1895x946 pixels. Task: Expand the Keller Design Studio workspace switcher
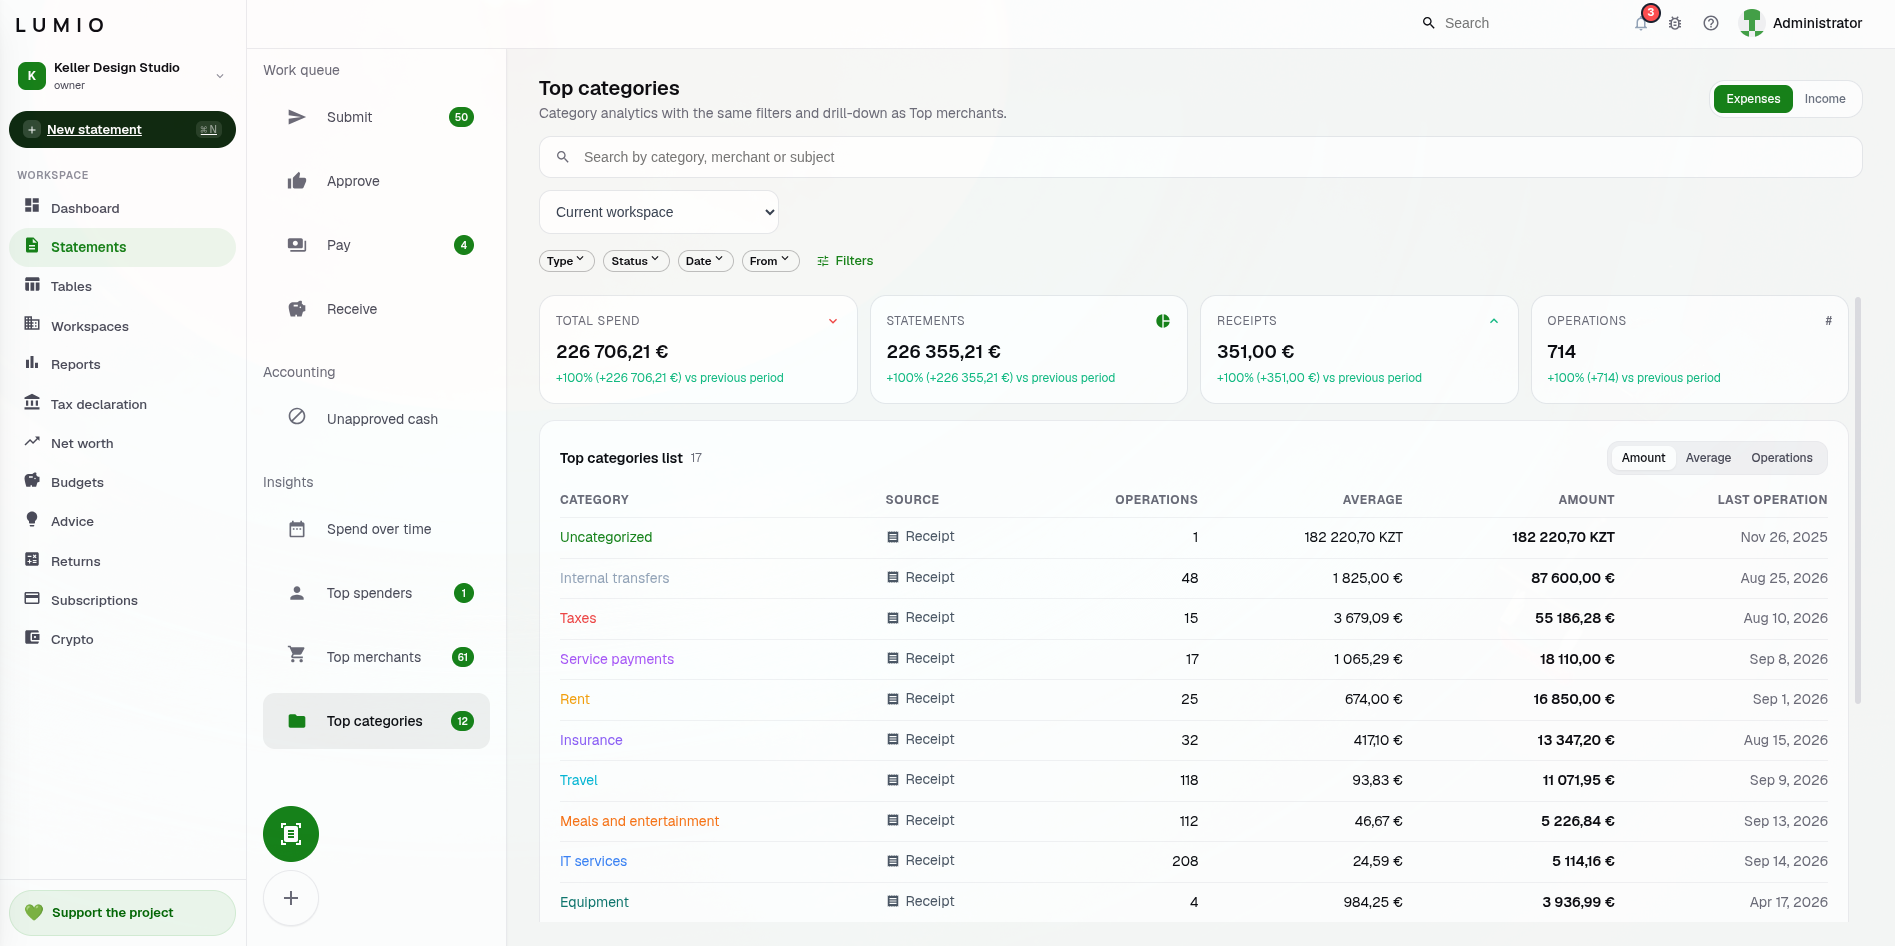(123, 76)
